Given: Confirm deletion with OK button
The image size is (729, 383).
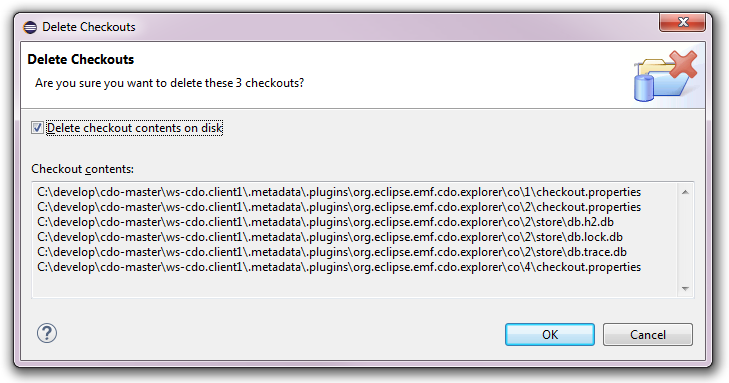Looking at the screenshot, I should (x=550, y=335).
